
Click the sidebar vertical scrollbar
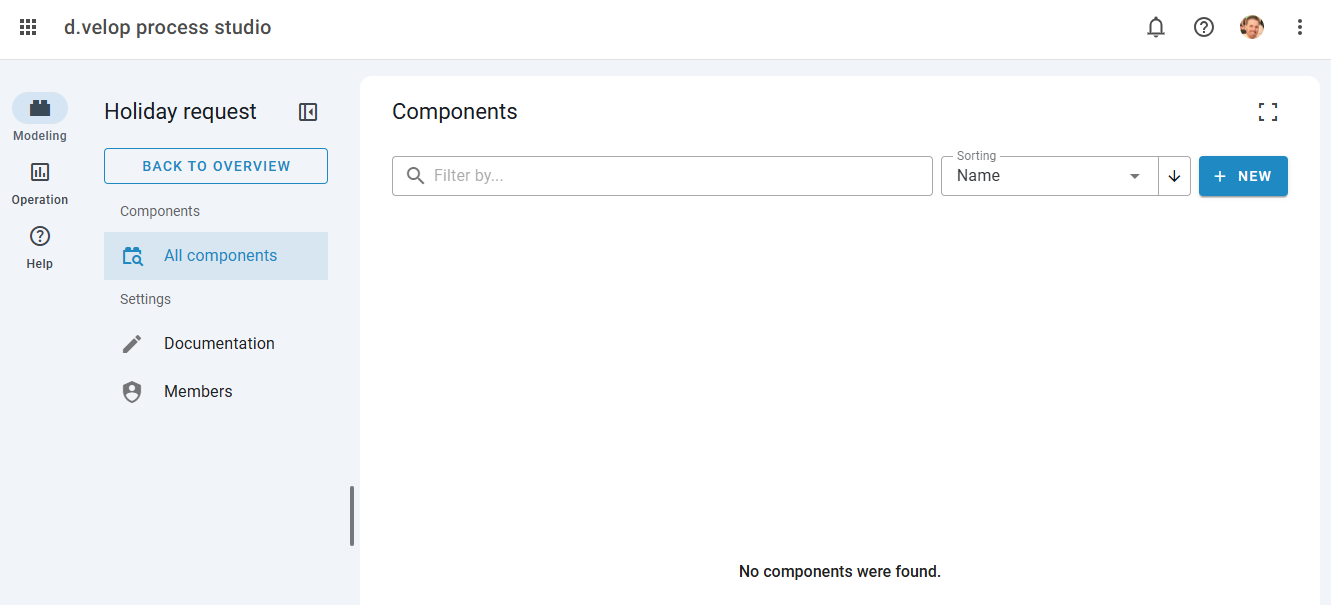[352, 516]
